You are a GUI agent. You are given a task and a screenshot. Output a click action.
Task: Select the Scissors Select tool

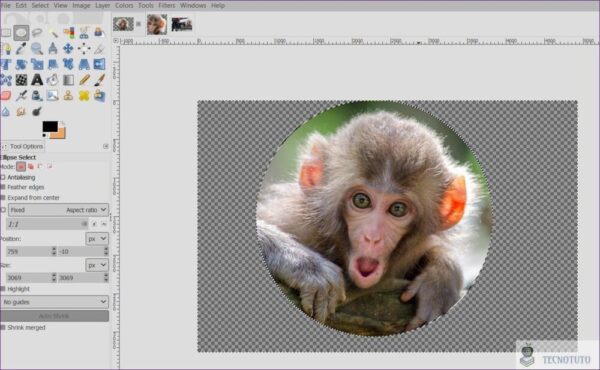point(84,33)
